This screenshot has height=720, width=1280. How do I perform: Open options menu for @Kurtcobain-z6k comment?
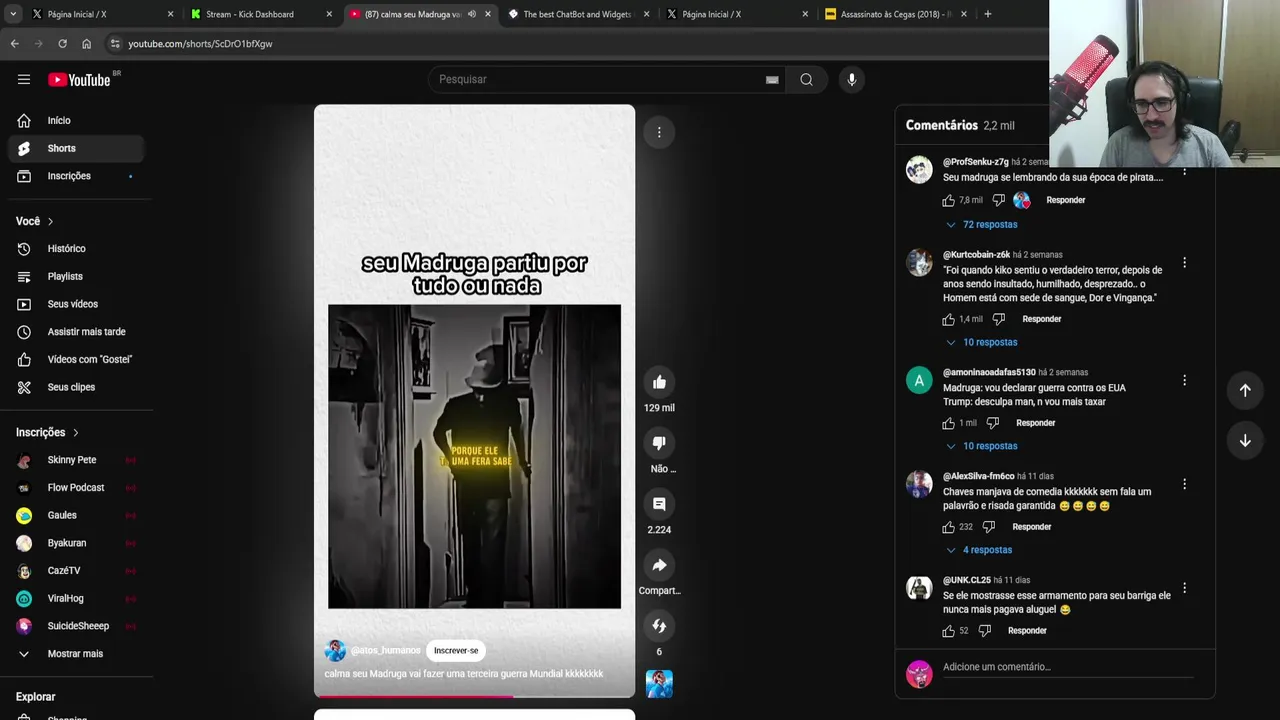click(x=1185, y=263)
